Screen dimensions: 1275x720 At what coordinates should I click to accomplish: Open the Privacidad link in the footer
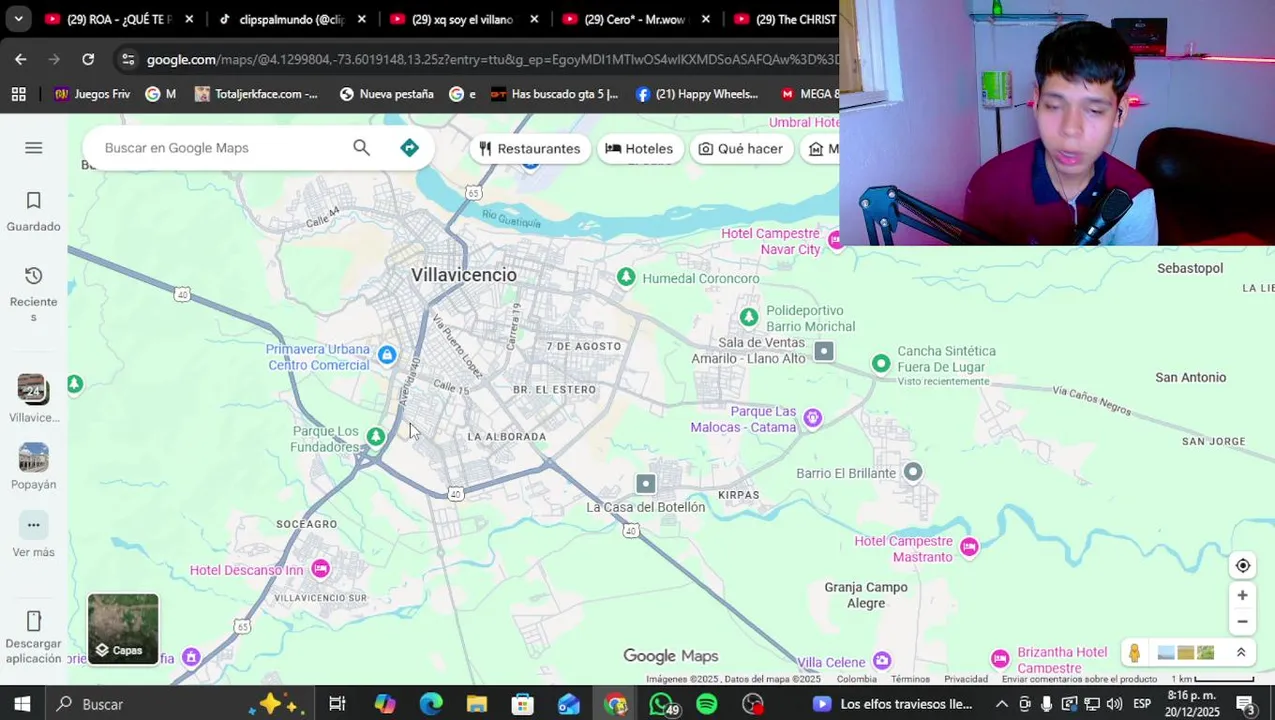pyautogui.click(x=966, y=679)
